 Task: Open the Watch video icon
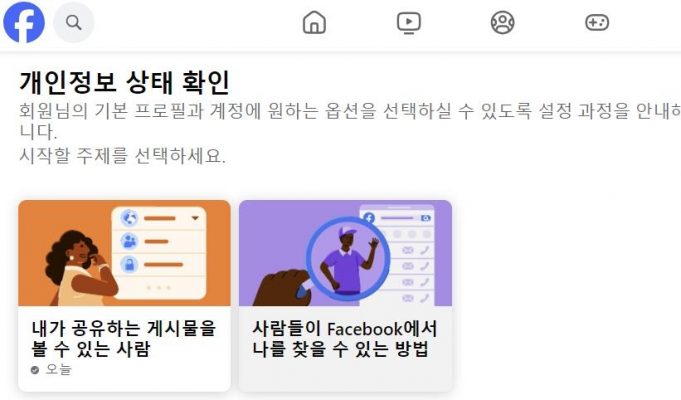coord(409,23)
